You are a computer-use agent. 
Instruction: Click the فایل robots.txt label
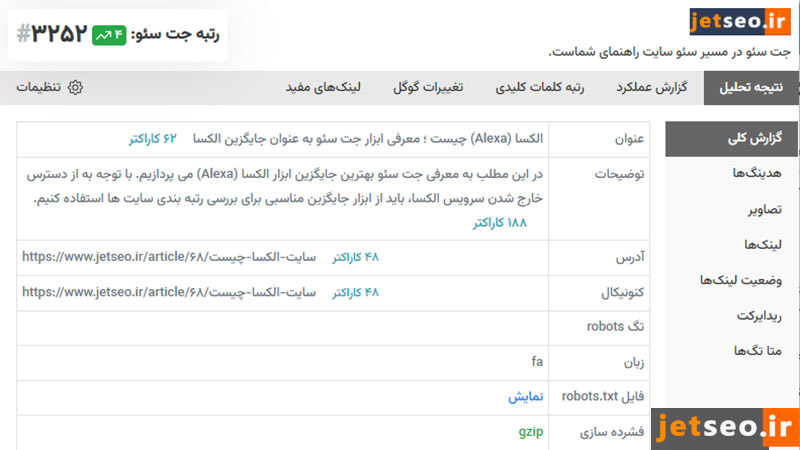tap(603, 396)
